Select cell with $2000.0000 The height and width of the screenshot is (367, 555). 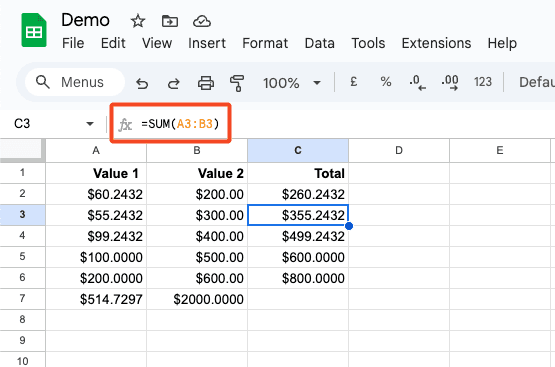point(197,299)
